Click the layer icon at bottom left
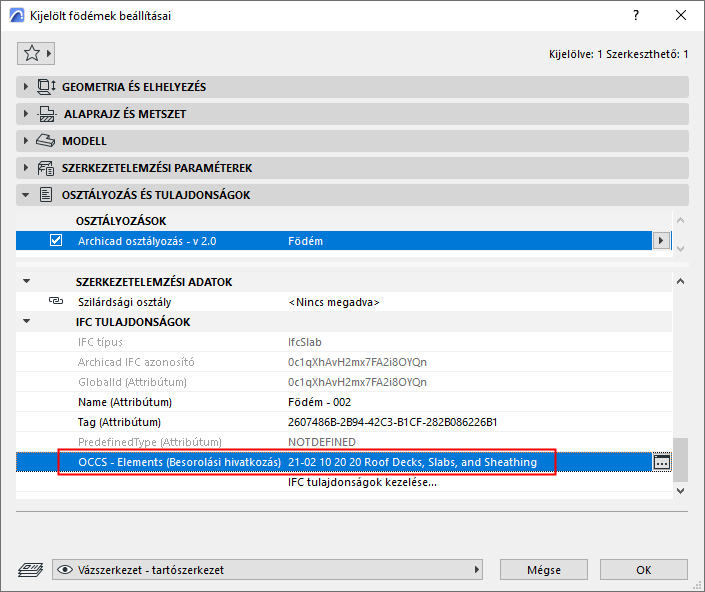705x592 pixels. pyautogui.click(x=31, y=570)
